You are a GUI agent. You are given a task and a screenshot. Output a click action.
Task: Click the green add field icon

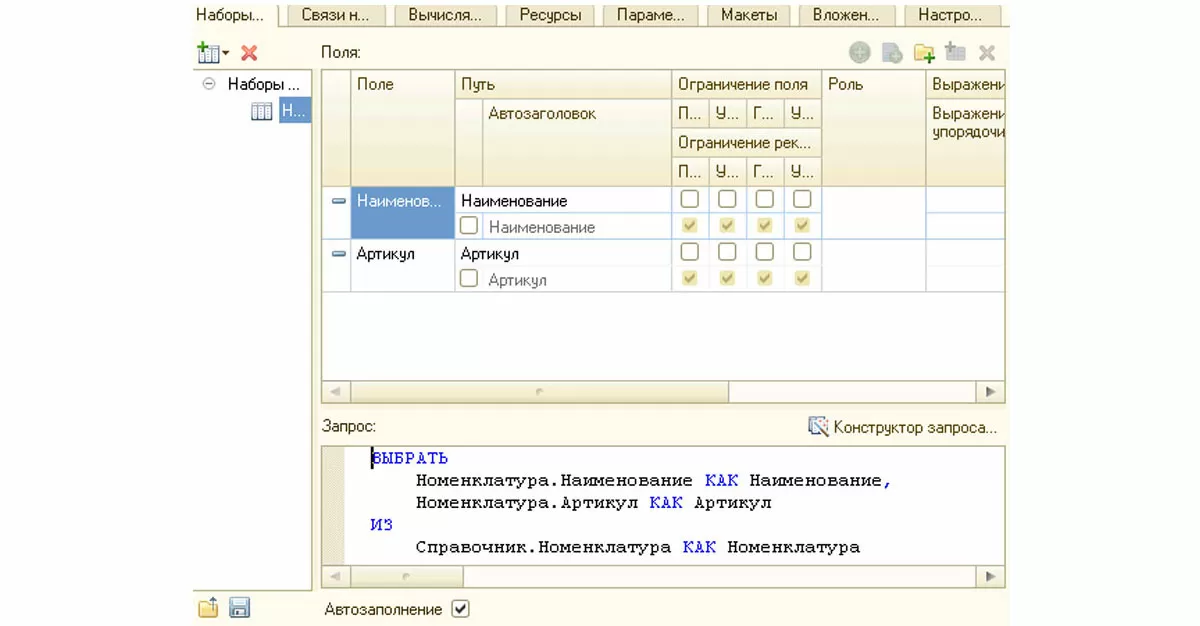859,53
